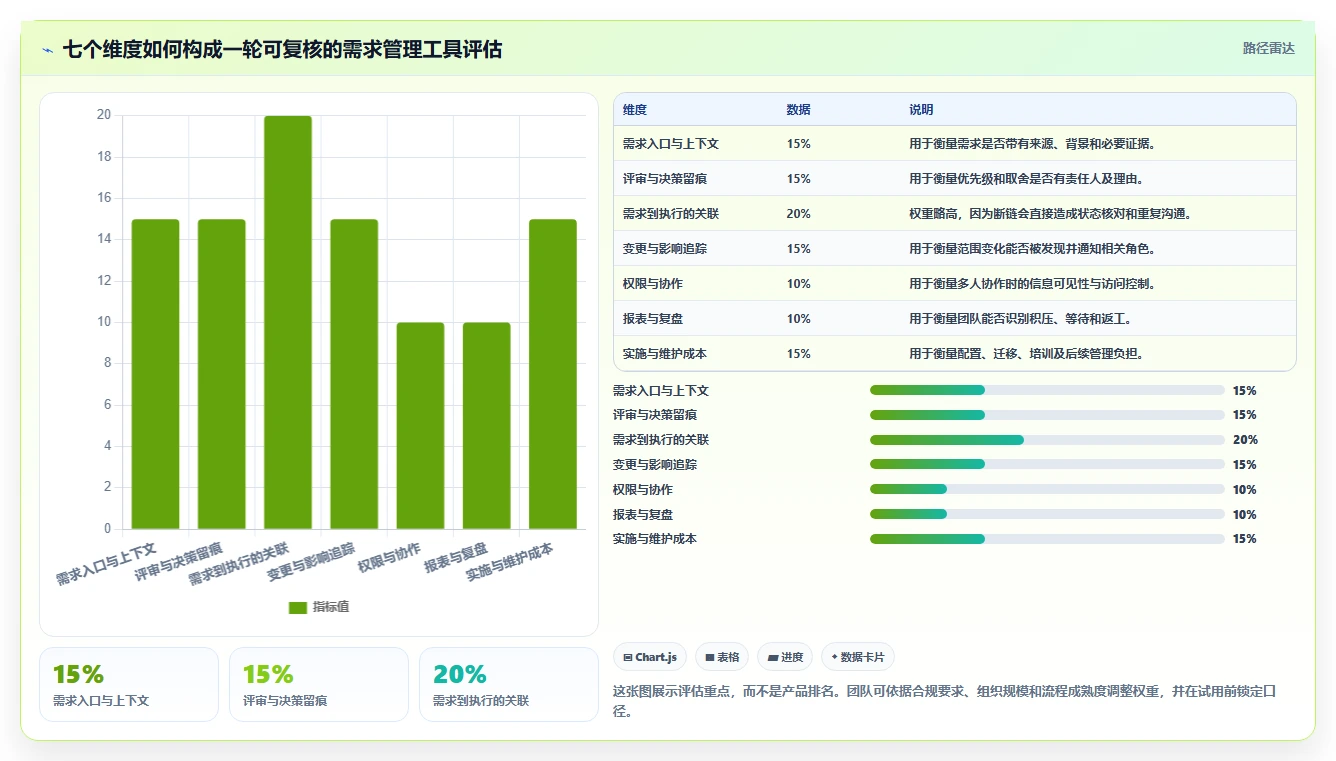Open the 评审与决策留痕 15% data card
Screen dimensions: 1336x761
point(319,684)
